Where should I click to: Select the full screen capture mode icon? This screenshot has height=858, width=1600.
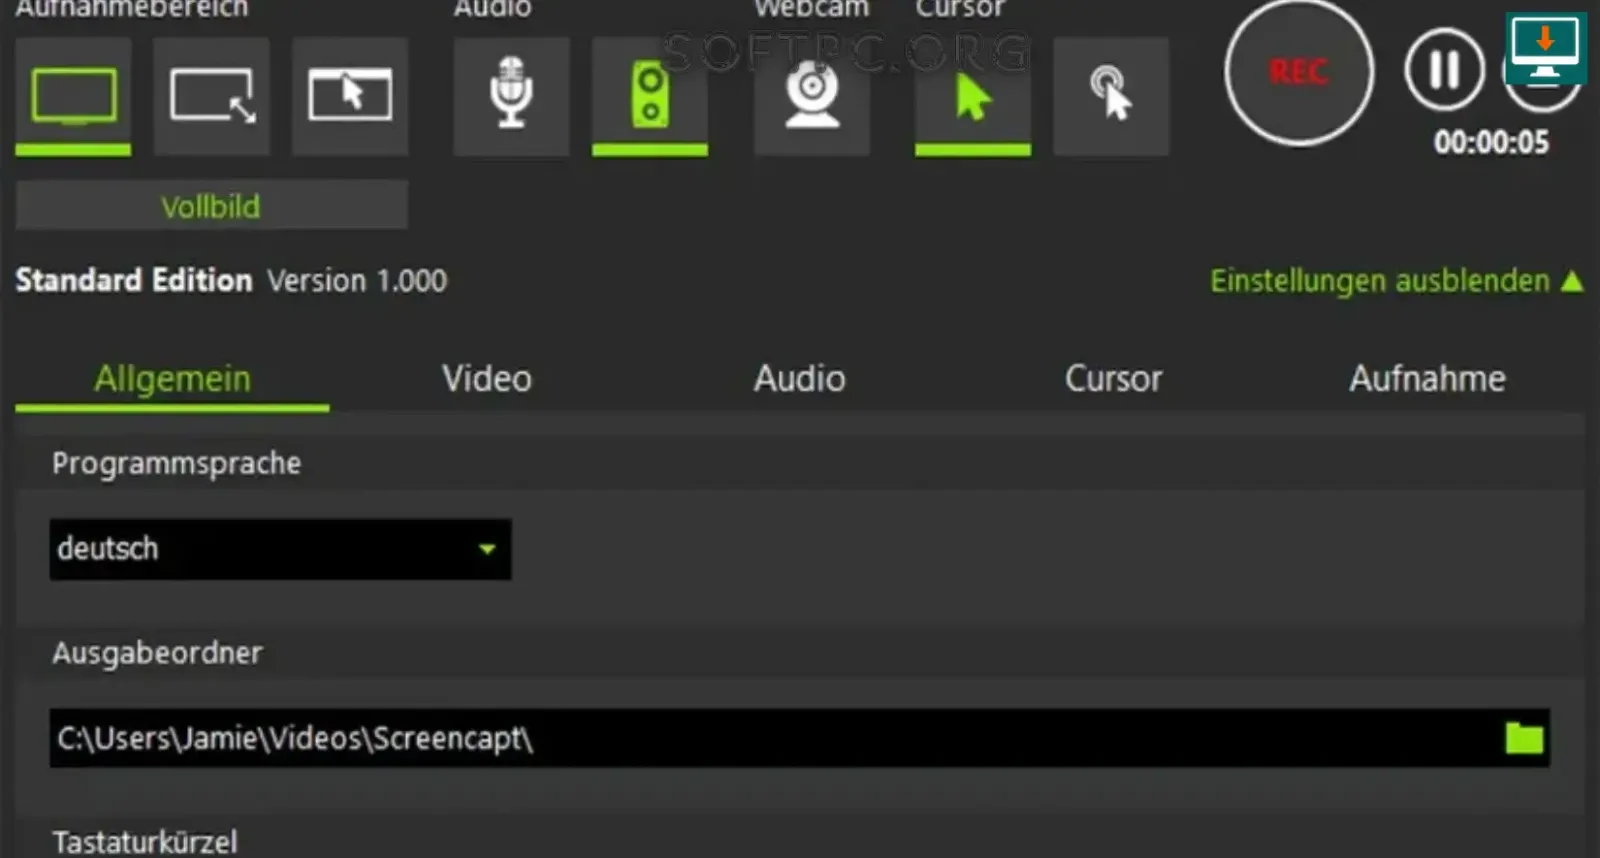point(73,97)
